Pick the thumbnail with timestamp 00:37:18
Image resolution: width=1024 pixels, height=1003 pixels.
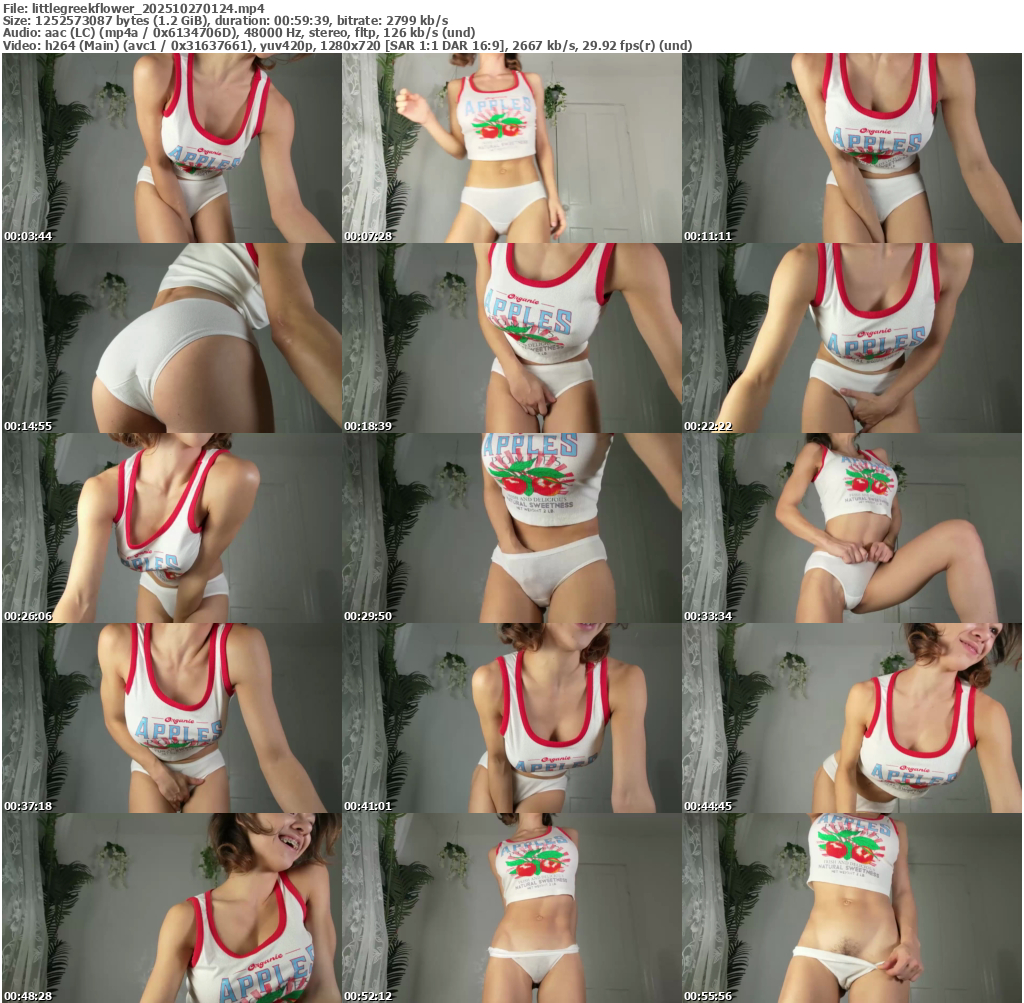coord(172,718)
